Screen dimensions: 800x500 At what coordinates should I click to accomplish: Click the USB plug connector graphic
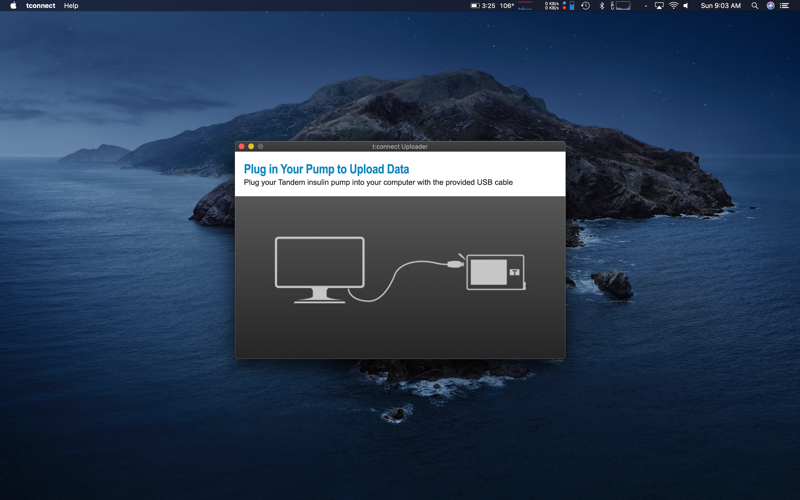[x=456, y=264]
